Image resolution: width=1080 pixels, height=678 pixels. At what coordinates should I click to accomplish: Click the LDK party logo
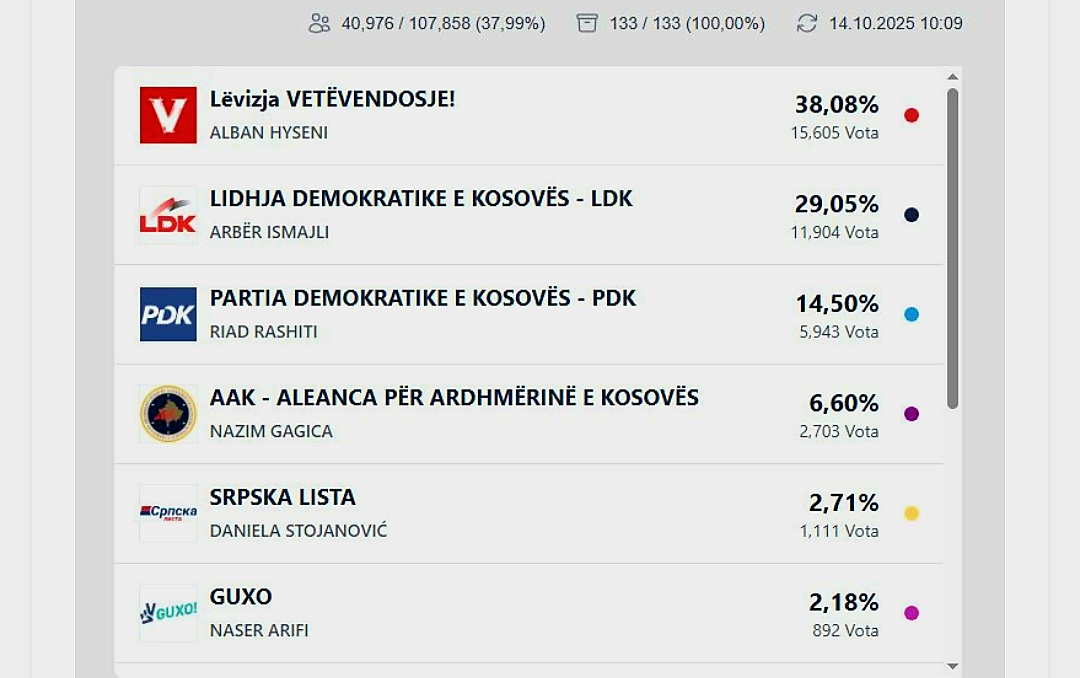tap(168, 215)
